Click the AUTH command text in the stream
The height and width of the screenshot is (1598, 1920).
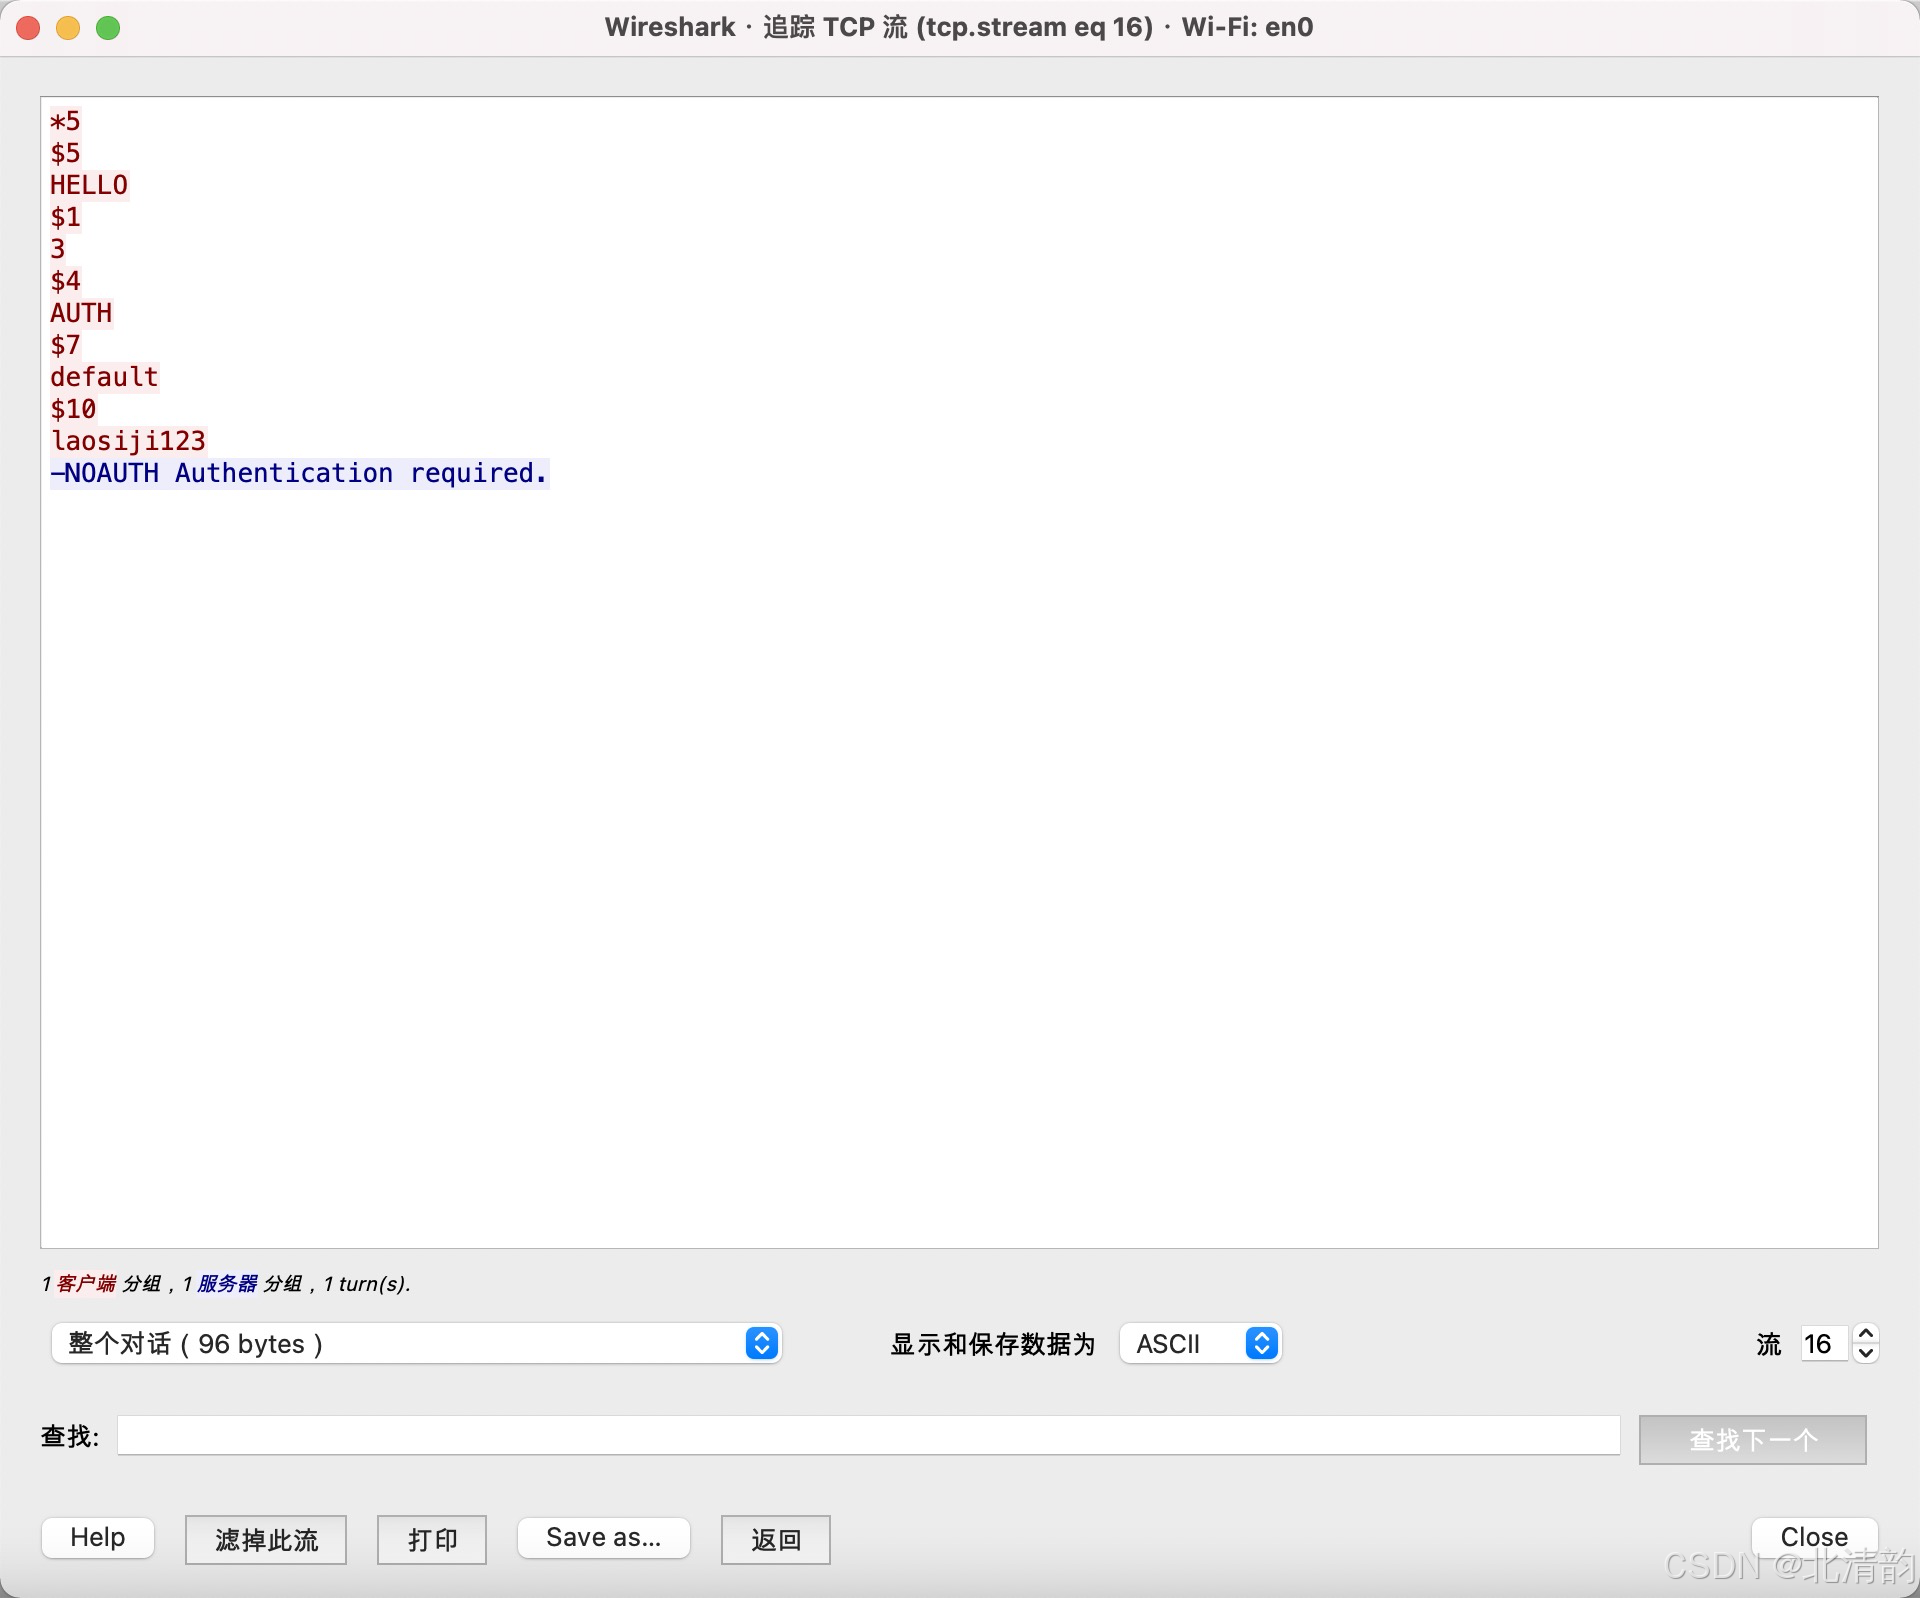80,312
